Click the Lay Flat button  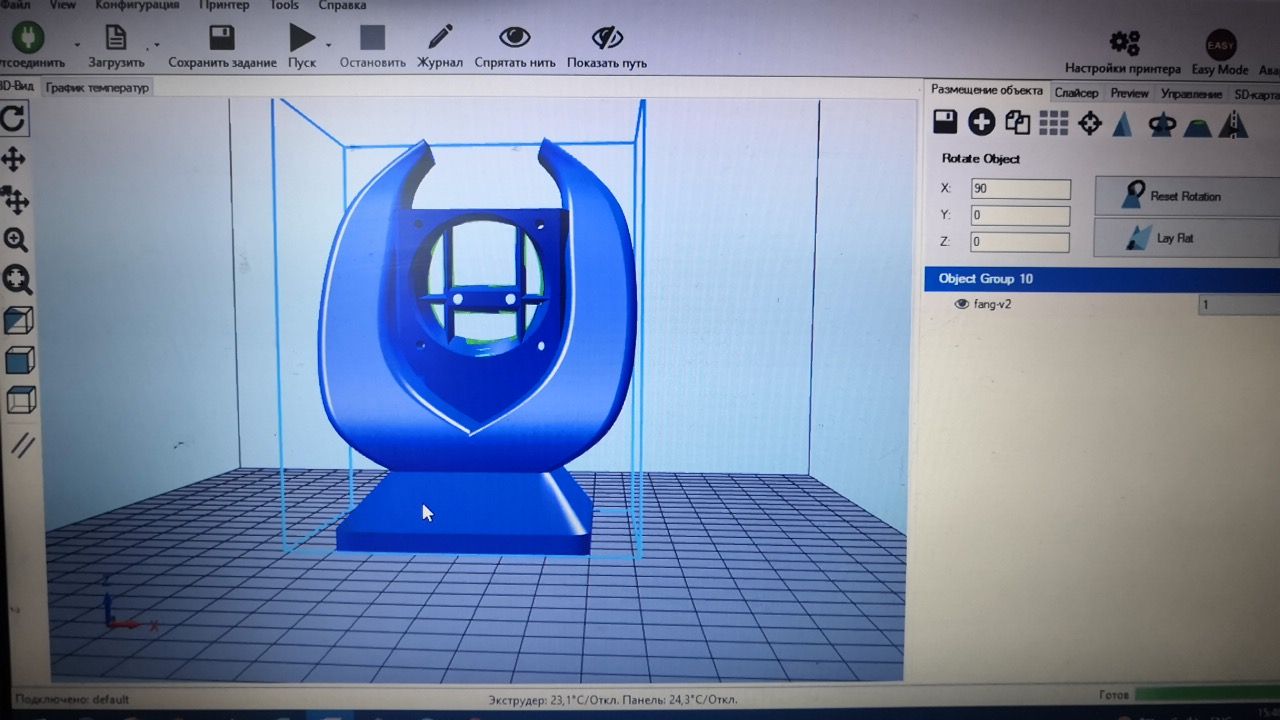click(x=1187, y=238)
